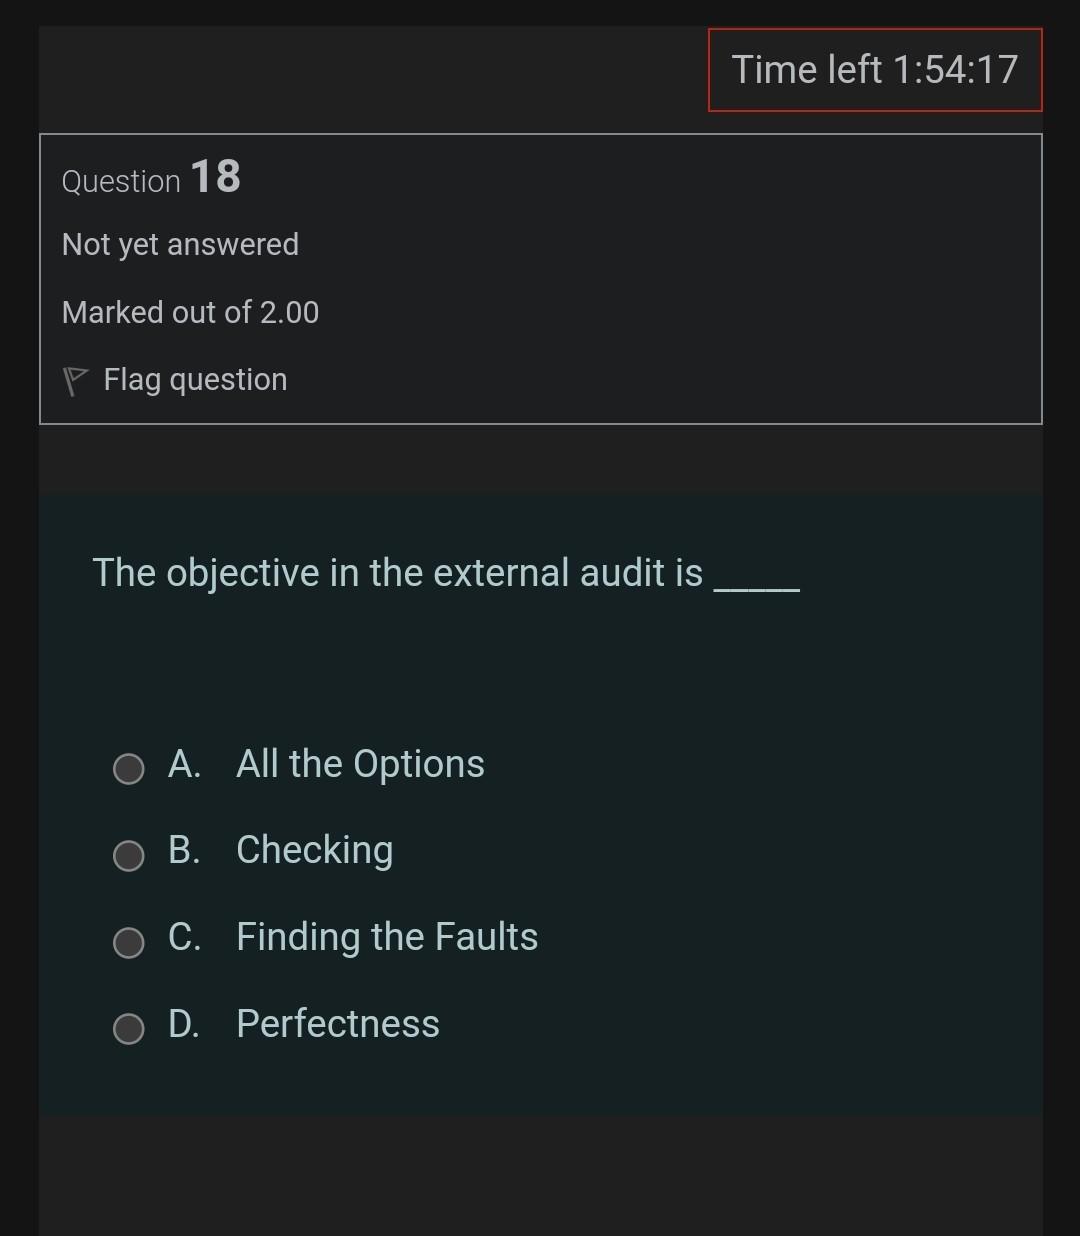Select the radio button for option C
The height and width of the screenshot is (1236, 1080).
click(x=128, y=942)
